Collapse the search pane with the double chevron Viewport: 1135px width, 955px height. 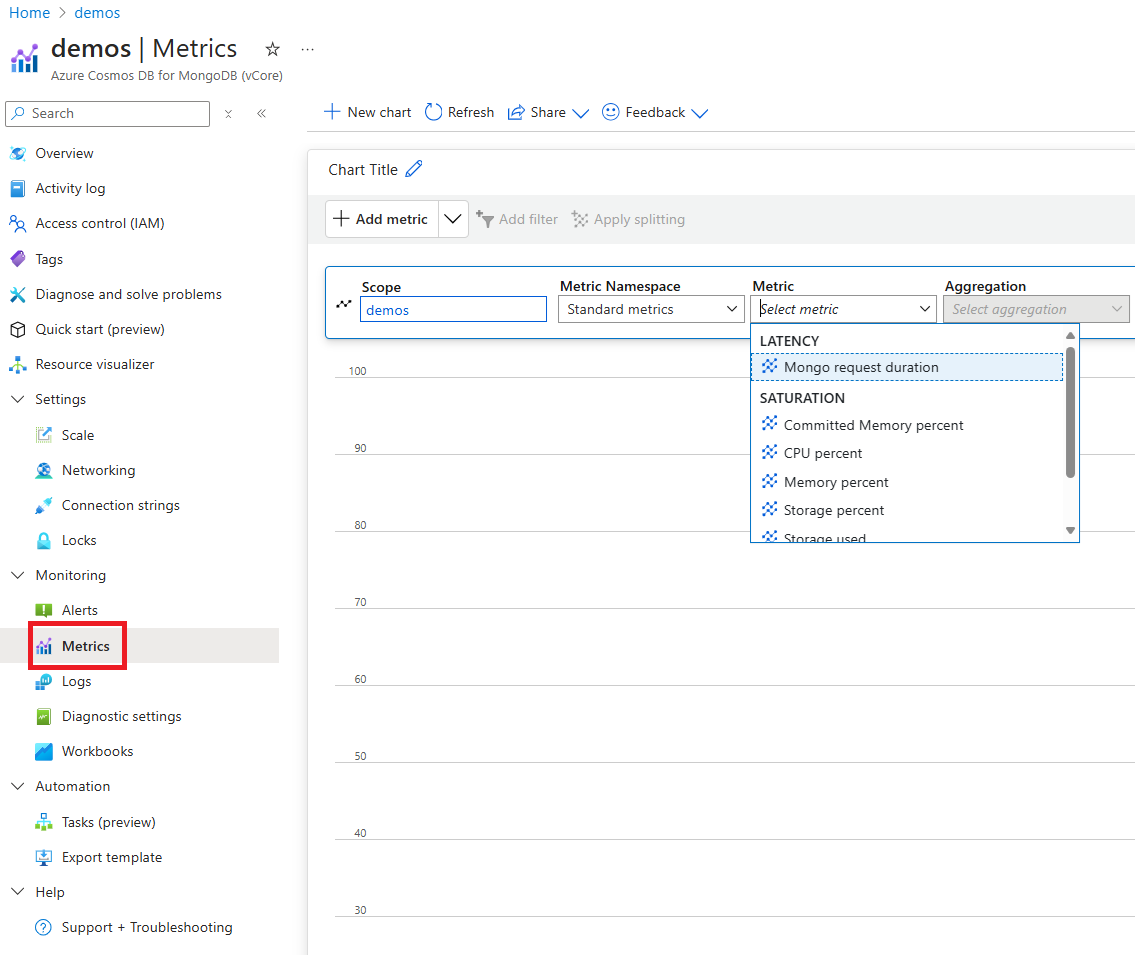[261, 113]
